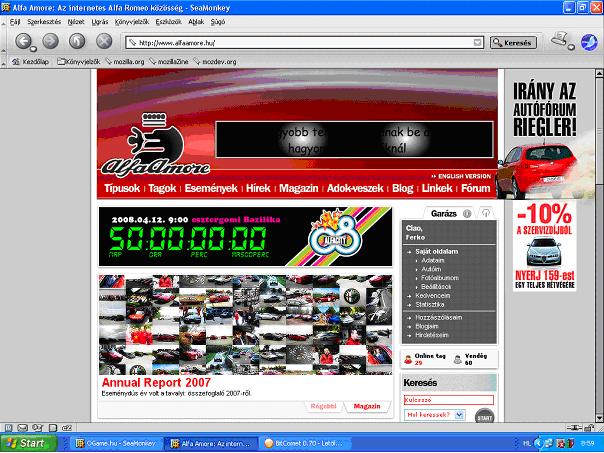Open the Beállítások link
604x453 pixels.
(436, 287)
